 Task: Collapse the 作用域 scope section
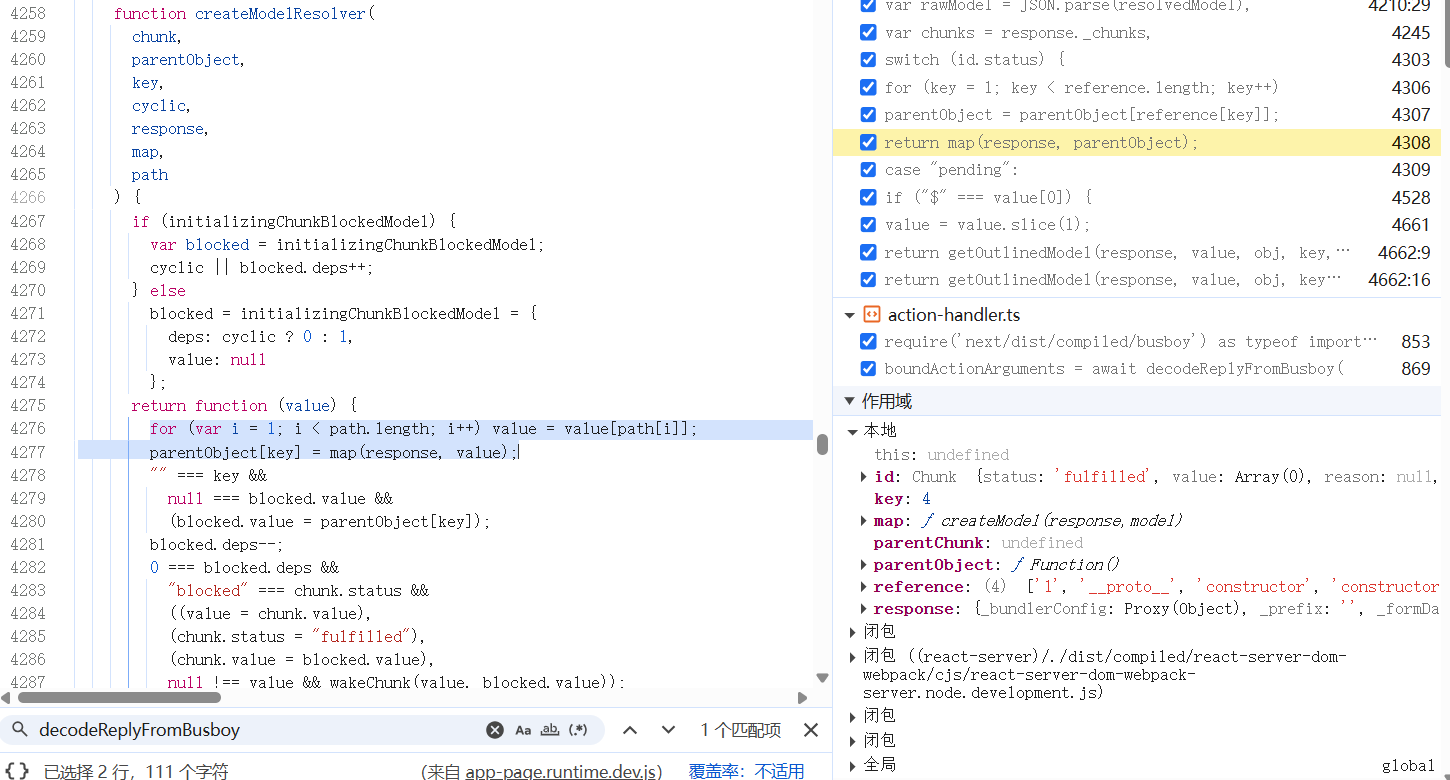850,402
